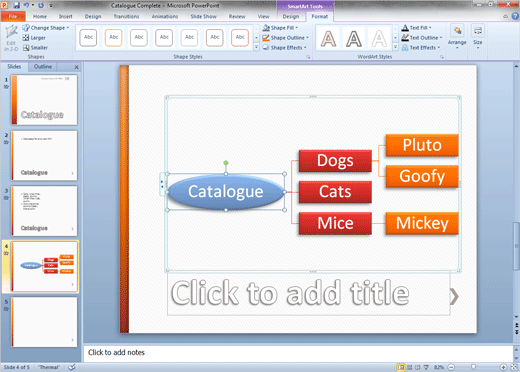Open Shape Outline dropdown
Image resolution: width=520 pixels, height=372 pixels.
coord(286,38)
